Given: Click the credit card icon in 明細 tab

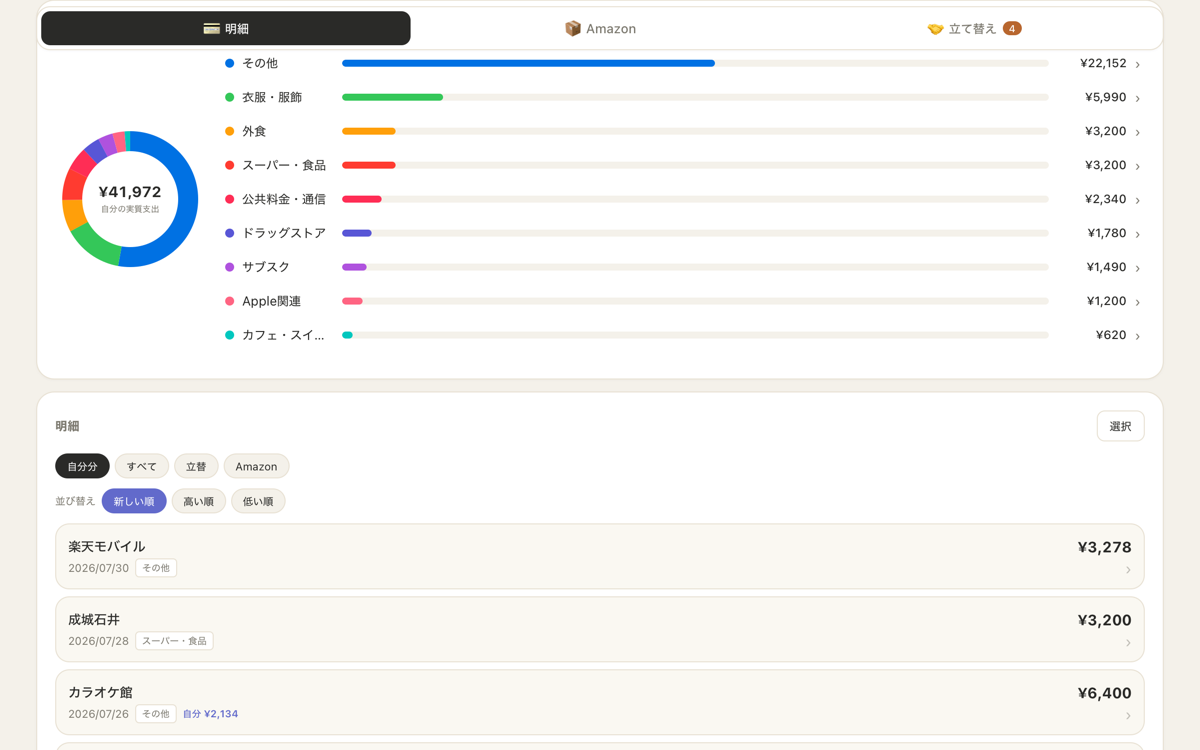Looking at the screenshot, I should coord(211,29).
